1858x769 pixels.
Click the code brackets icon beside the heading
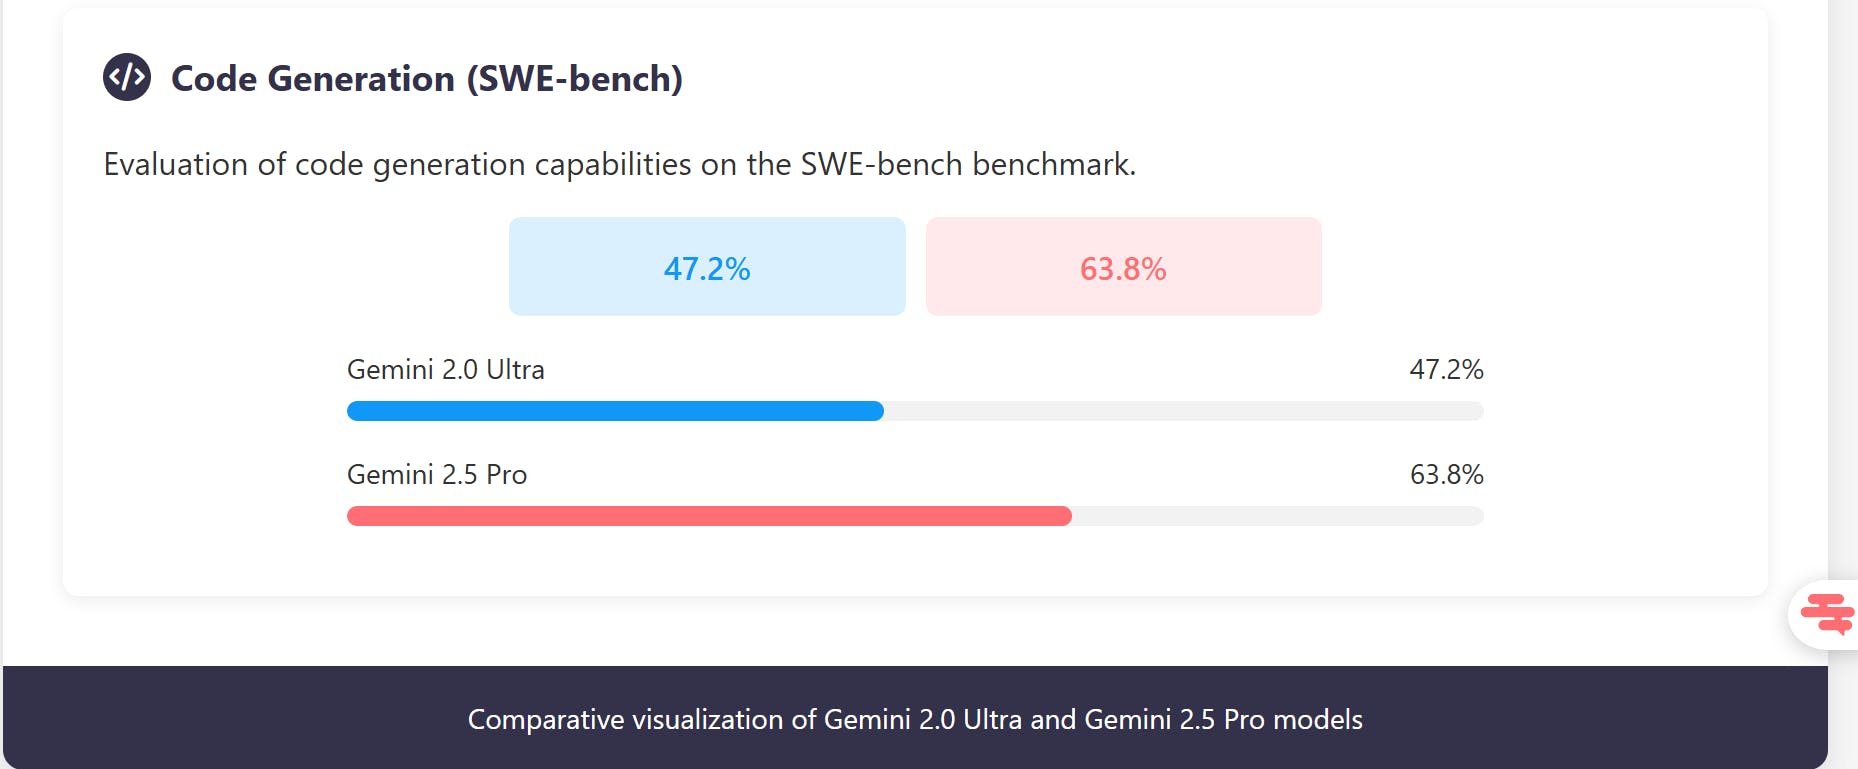pyautogui.click(x=127, y=77)
